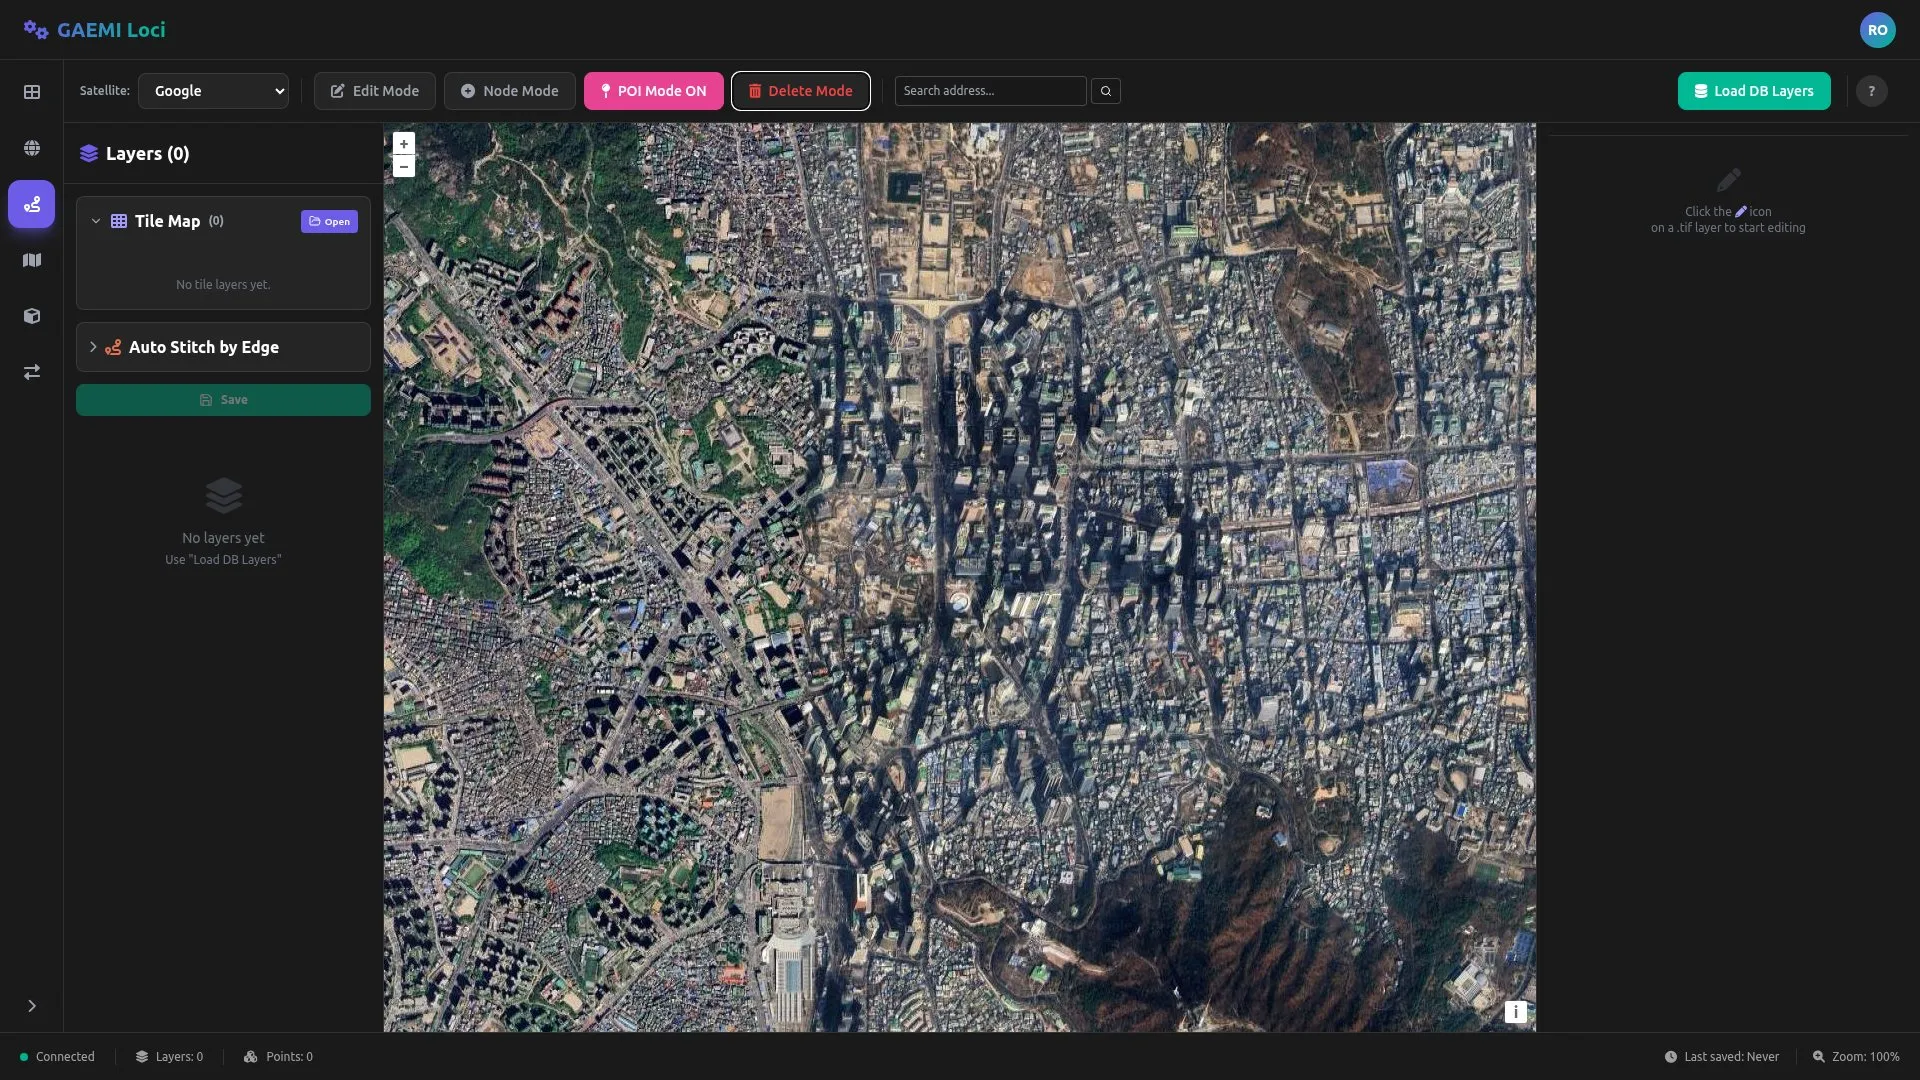Open the grid dashboard sidebar icon
Screen dimensions: 1920x1080
(32, 92)
